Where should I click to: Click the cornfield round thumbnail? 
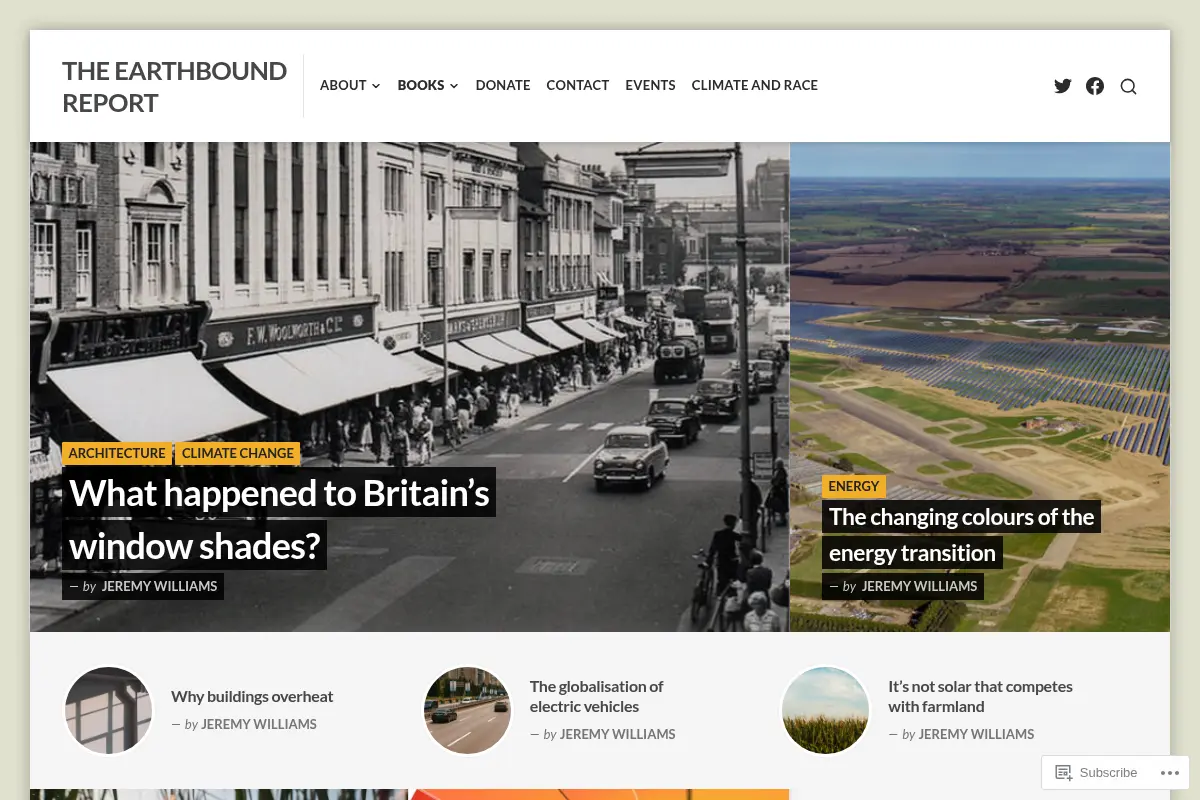tap(825, 710)
